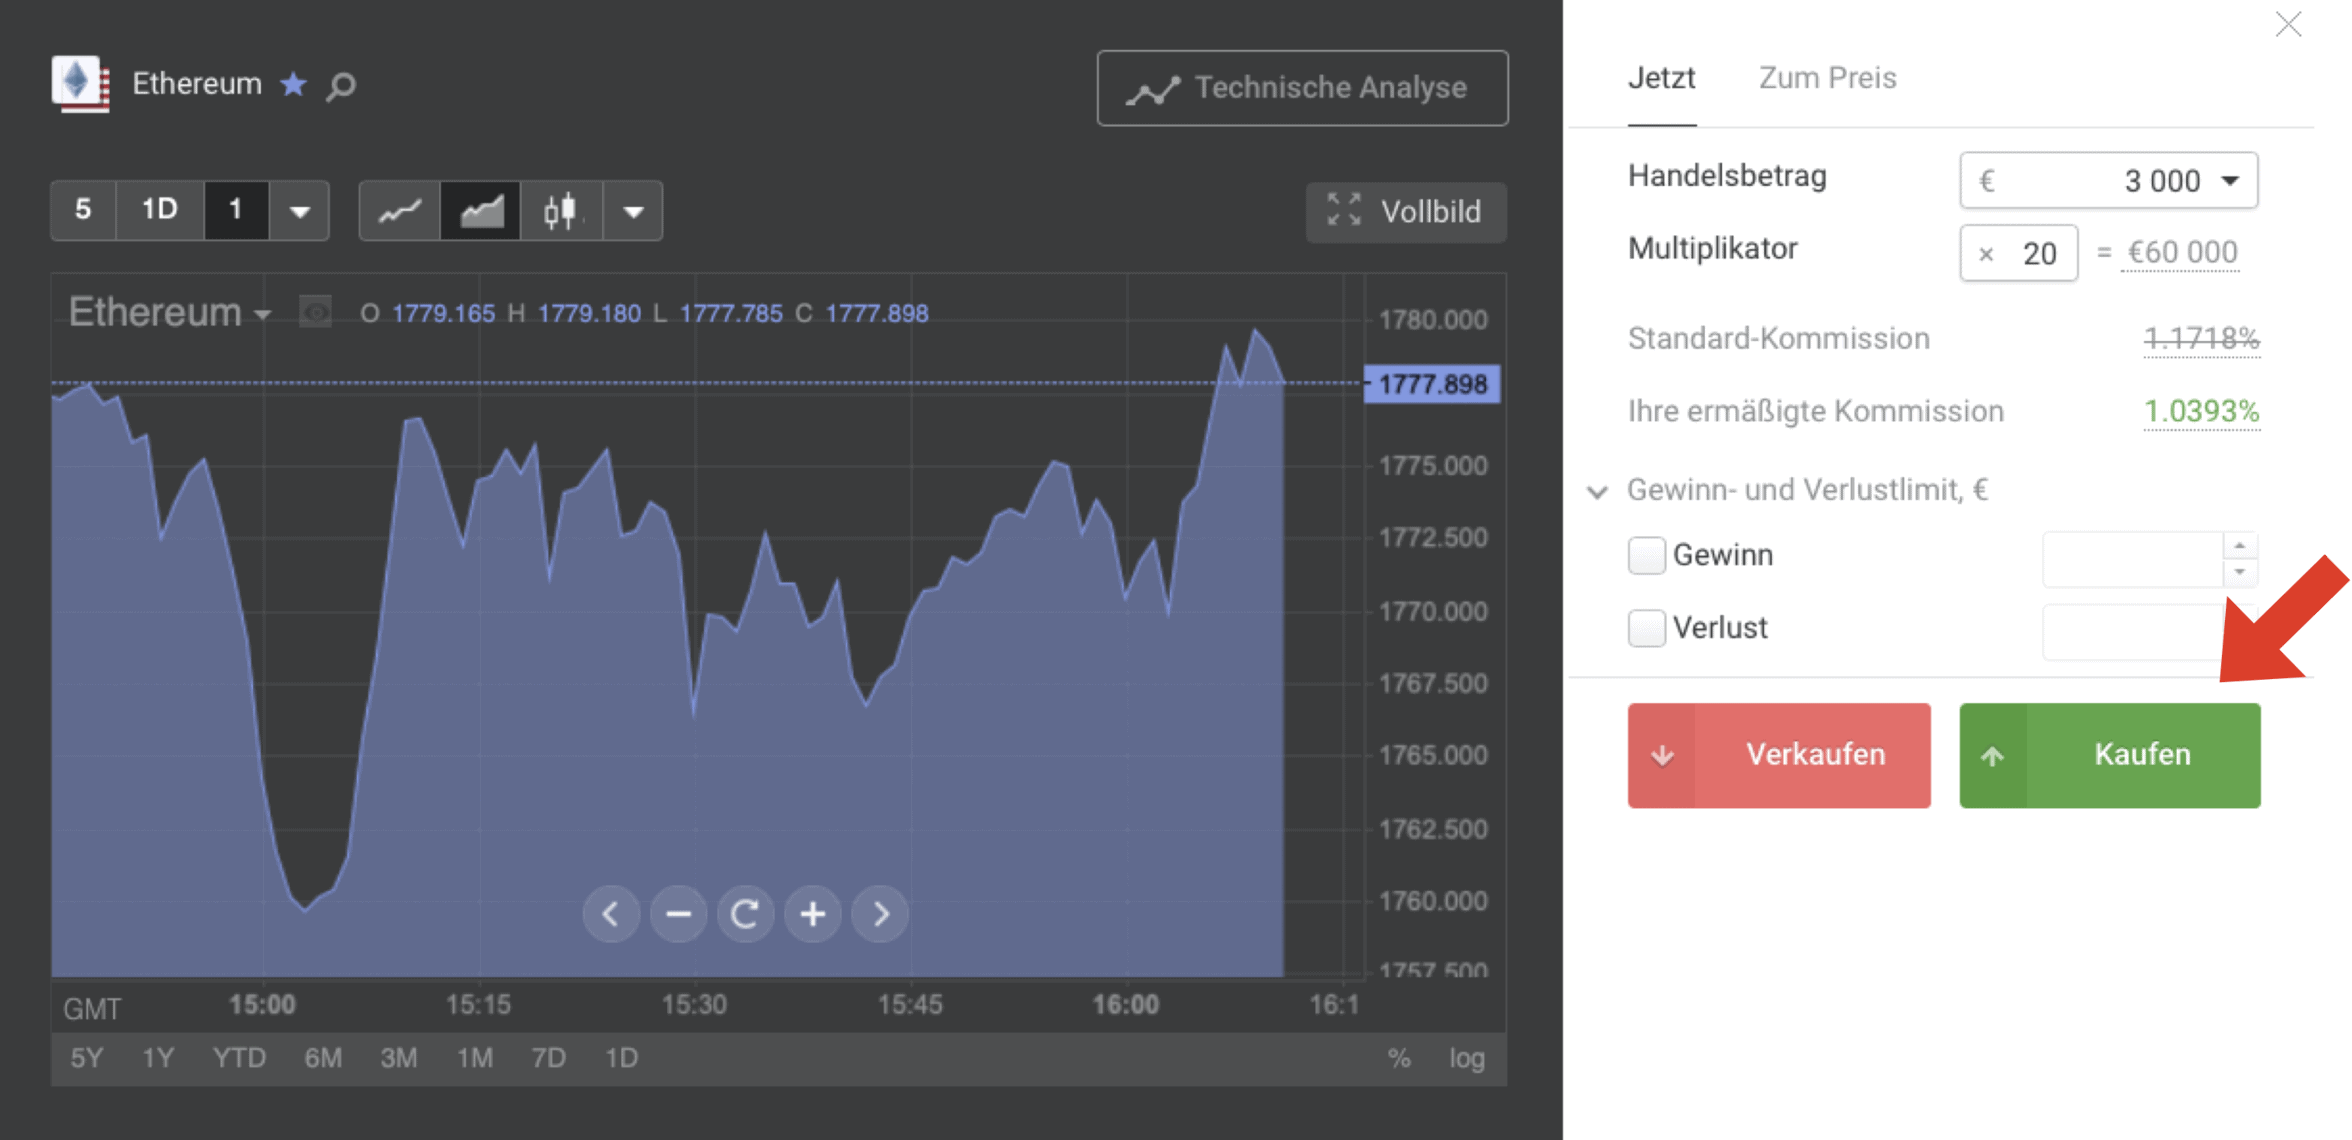Screen dimensions: 2352x1140
Task: Select the 1M time range
Action: click(475, 1058)
